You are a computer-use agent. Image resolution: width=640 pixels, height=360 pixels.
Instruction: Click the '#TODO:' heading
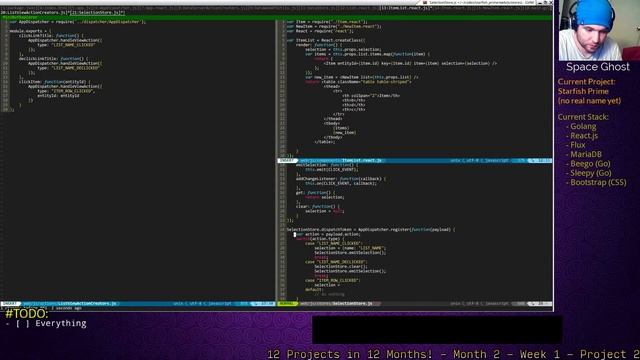coord(27,313)
